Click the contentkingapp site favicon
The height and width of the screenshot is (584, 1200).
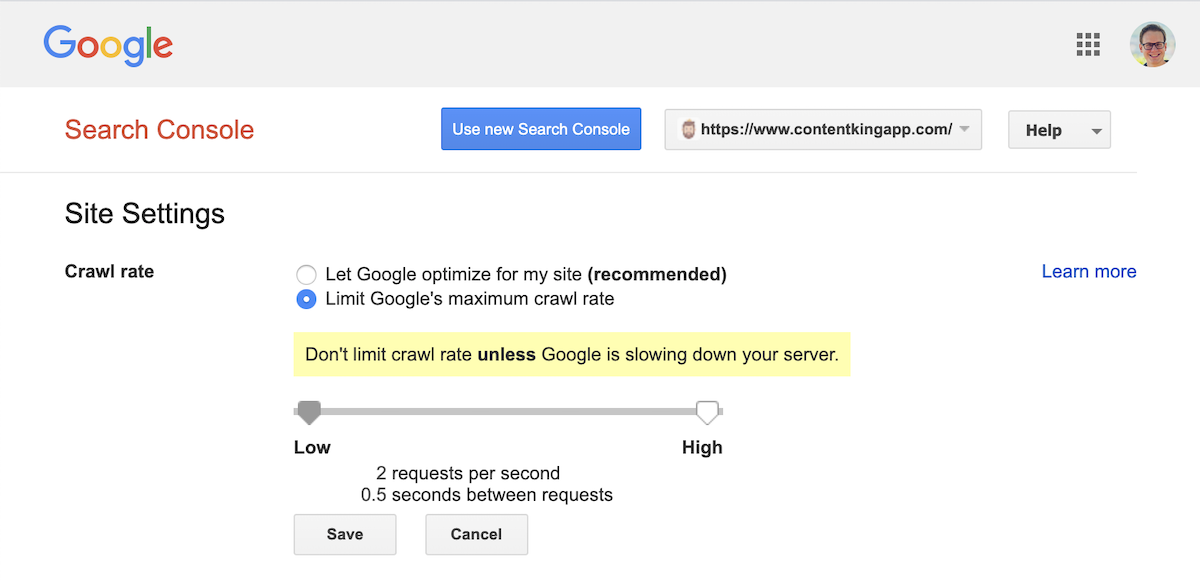pos(688,129)
